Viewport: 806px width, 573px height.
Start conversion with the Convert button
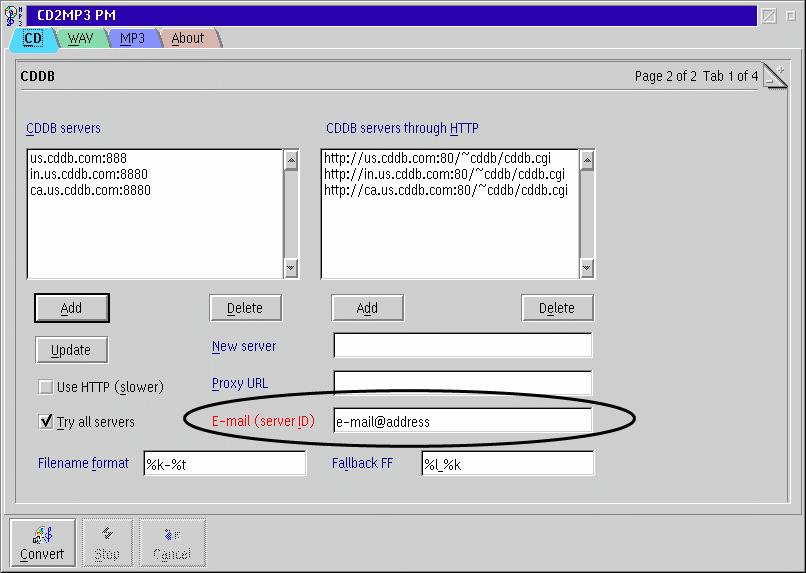(x=42, y=543)
